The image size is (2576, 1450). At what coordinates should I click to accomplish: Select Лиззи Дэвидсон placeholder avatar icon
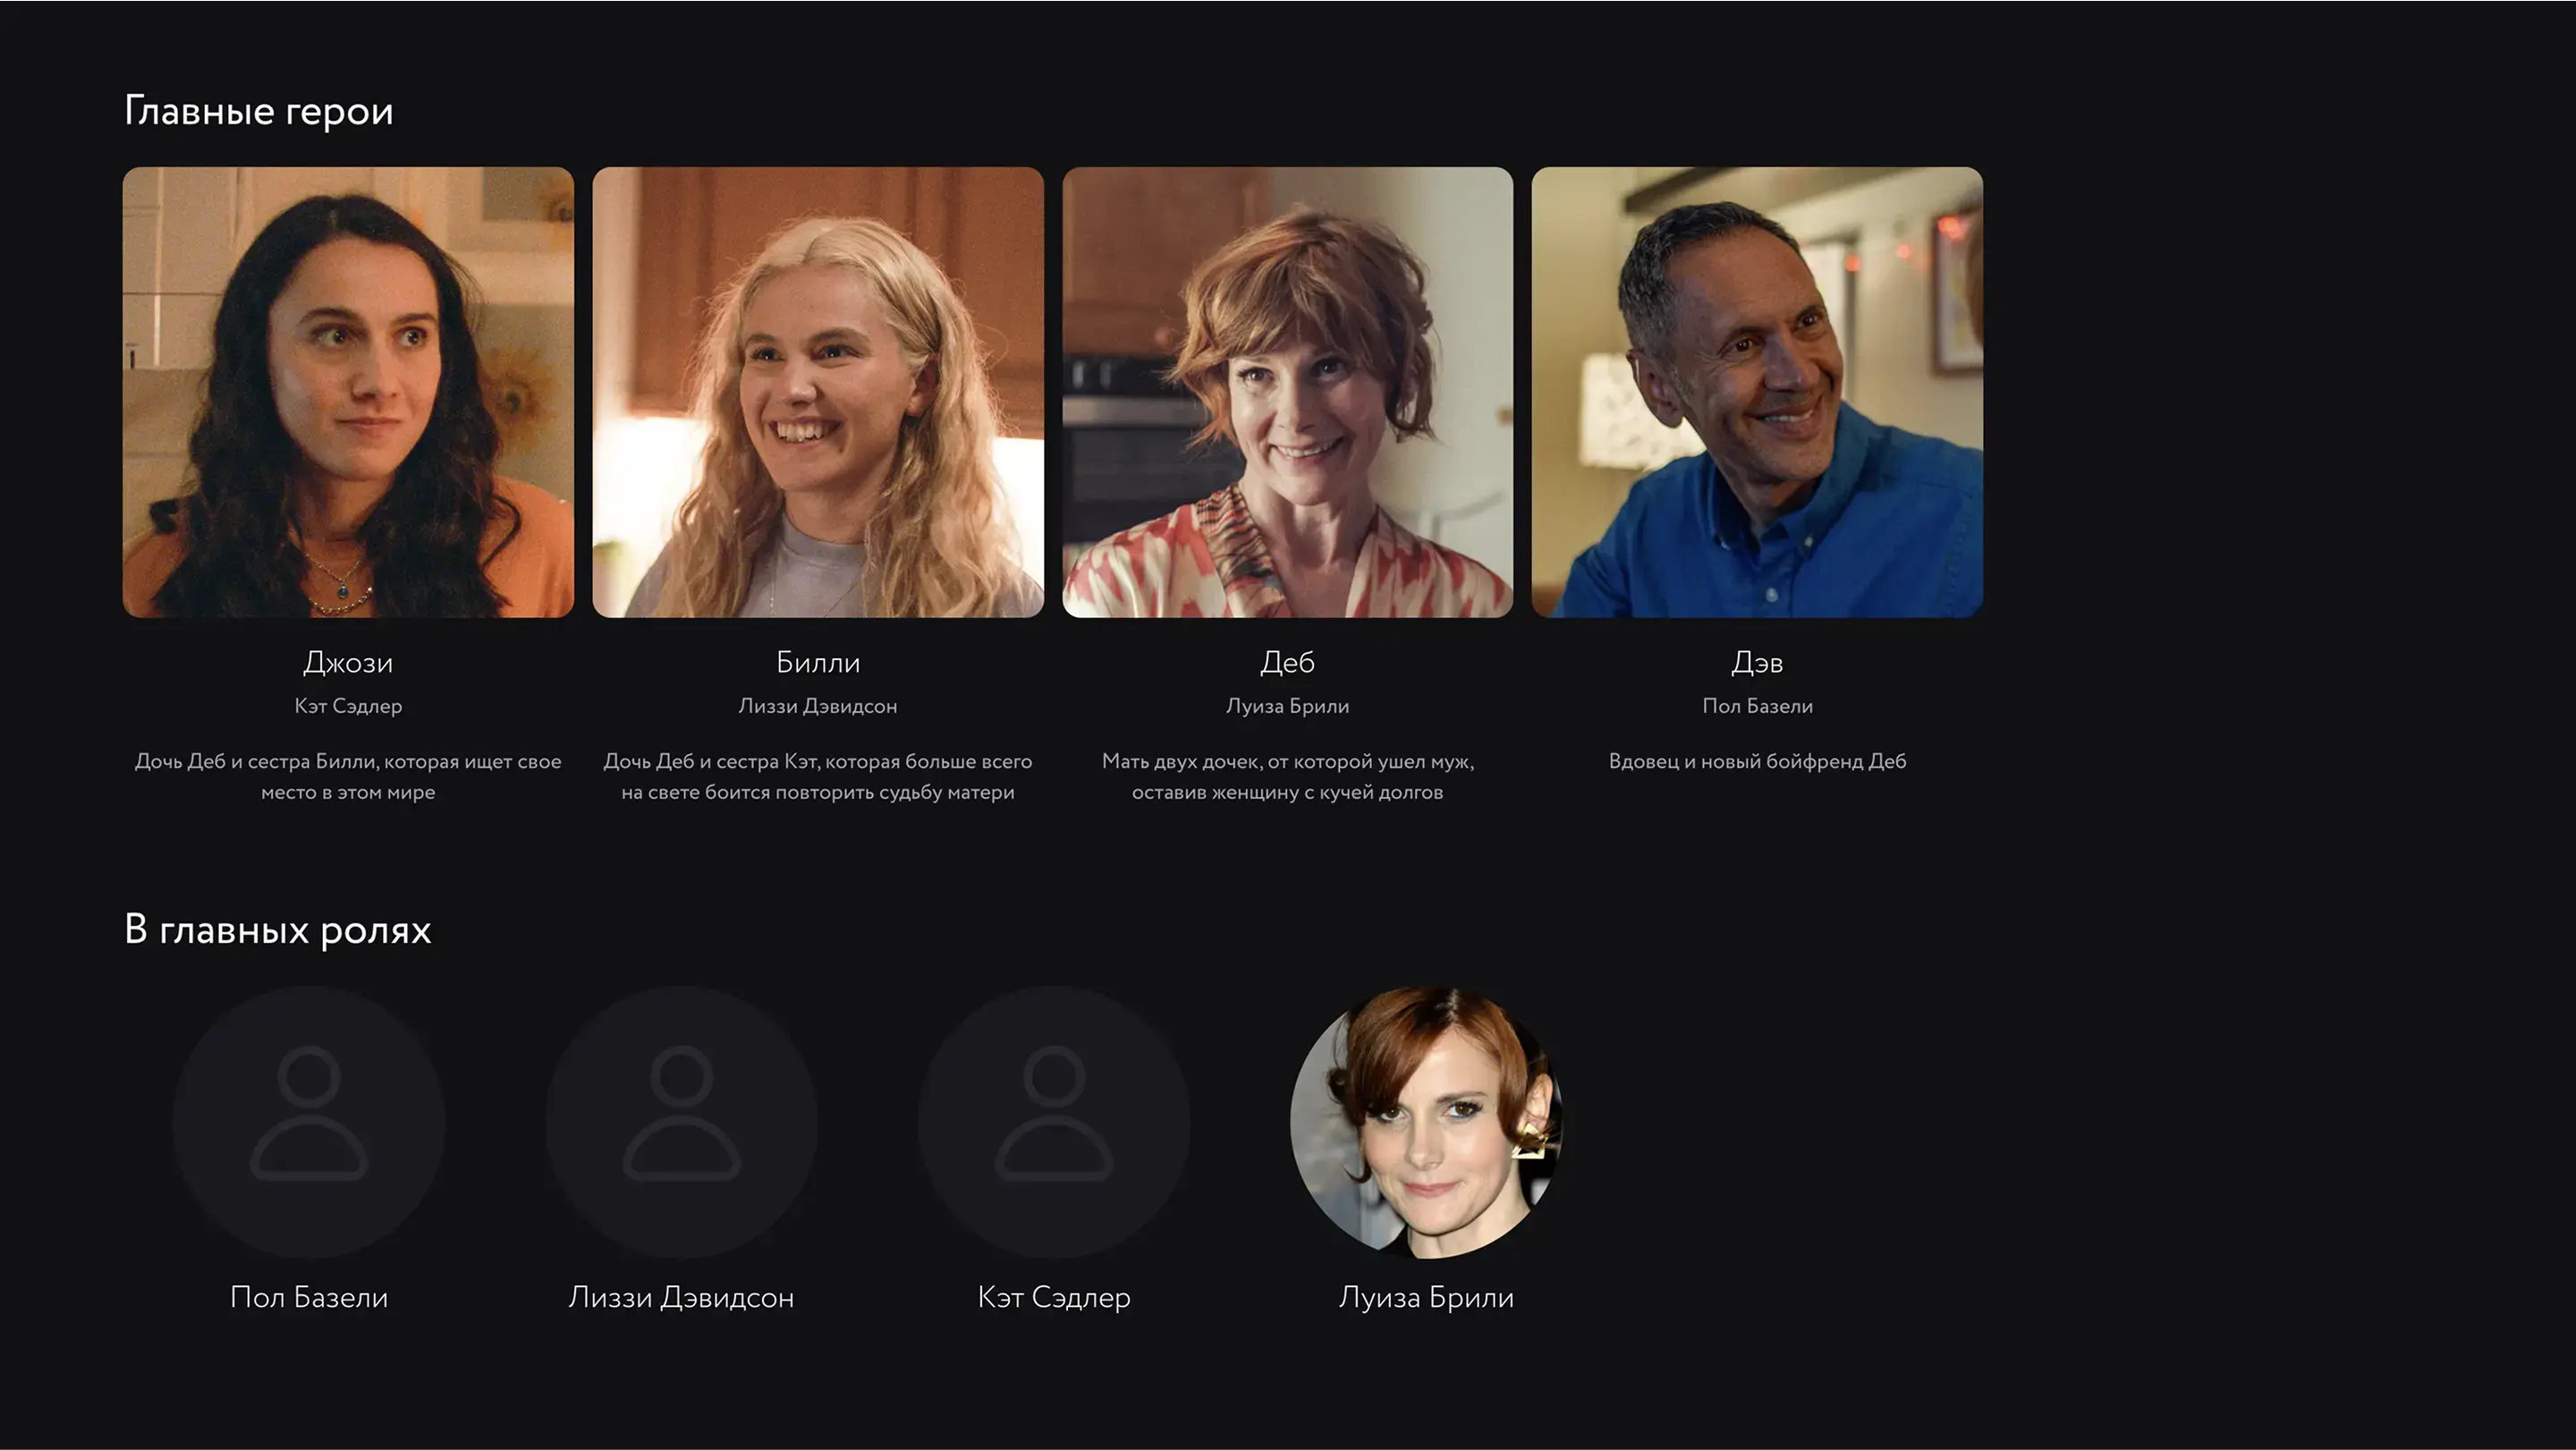coord(681,1121)
